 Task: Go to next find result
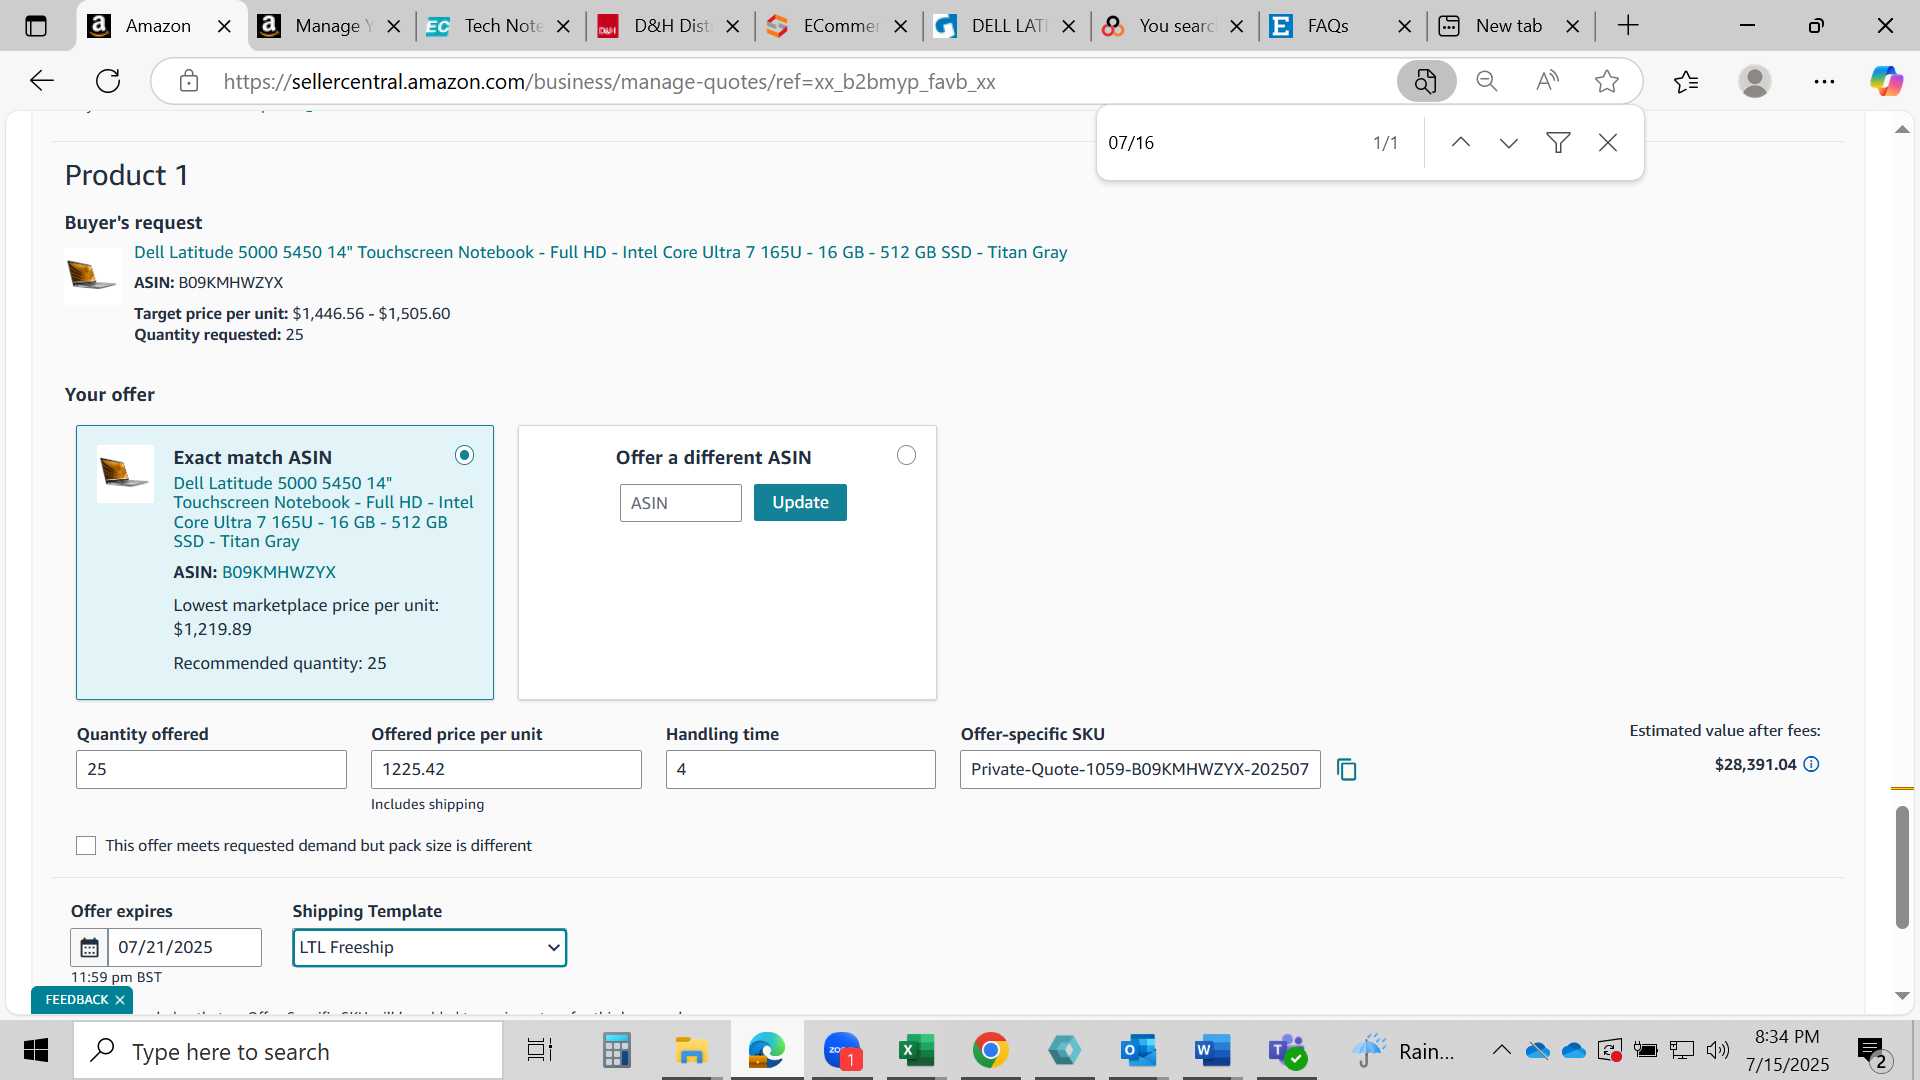tap(1509, 143)
